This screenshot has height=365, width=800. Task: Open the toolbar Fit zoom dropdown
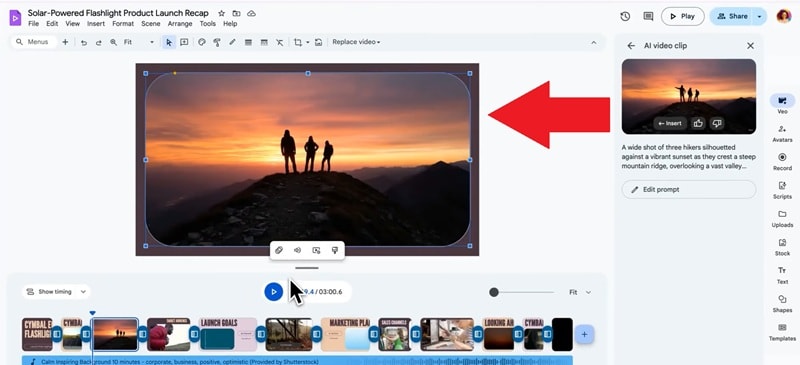[139, 42]
